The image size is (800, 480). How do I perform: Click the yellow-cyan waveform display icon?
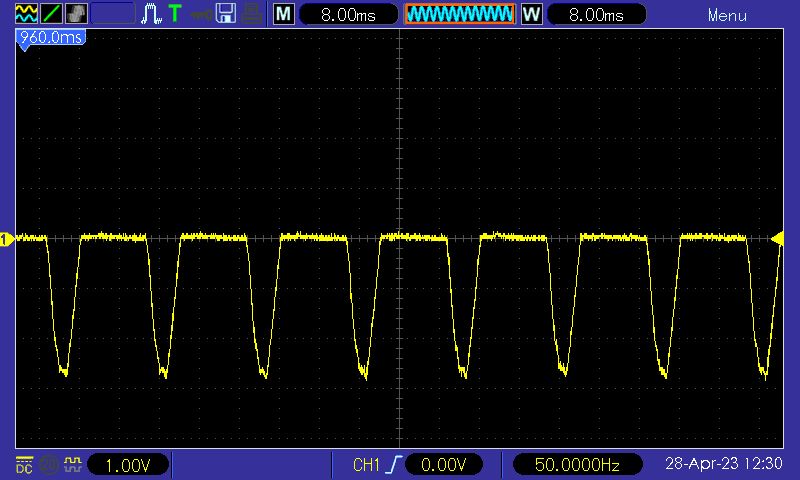pos(25,14)
